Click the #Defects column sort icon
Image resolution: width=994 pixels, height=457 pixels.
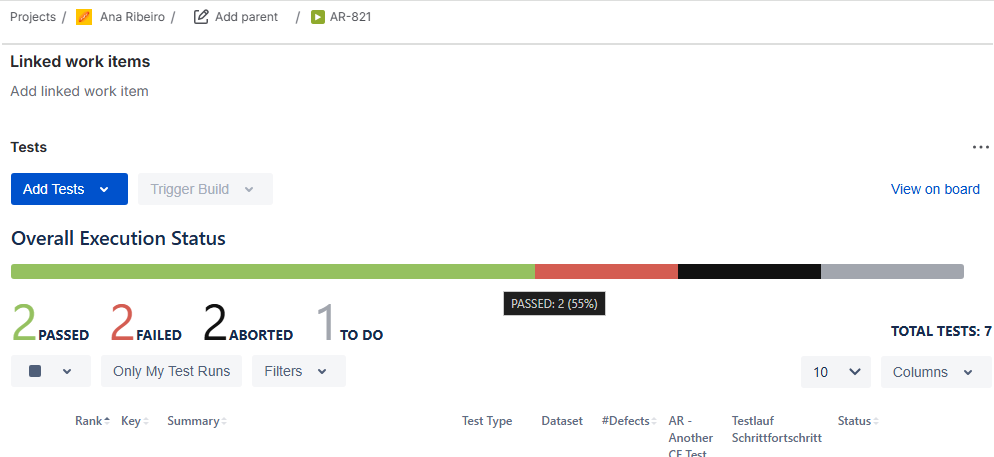pos(654,421)
